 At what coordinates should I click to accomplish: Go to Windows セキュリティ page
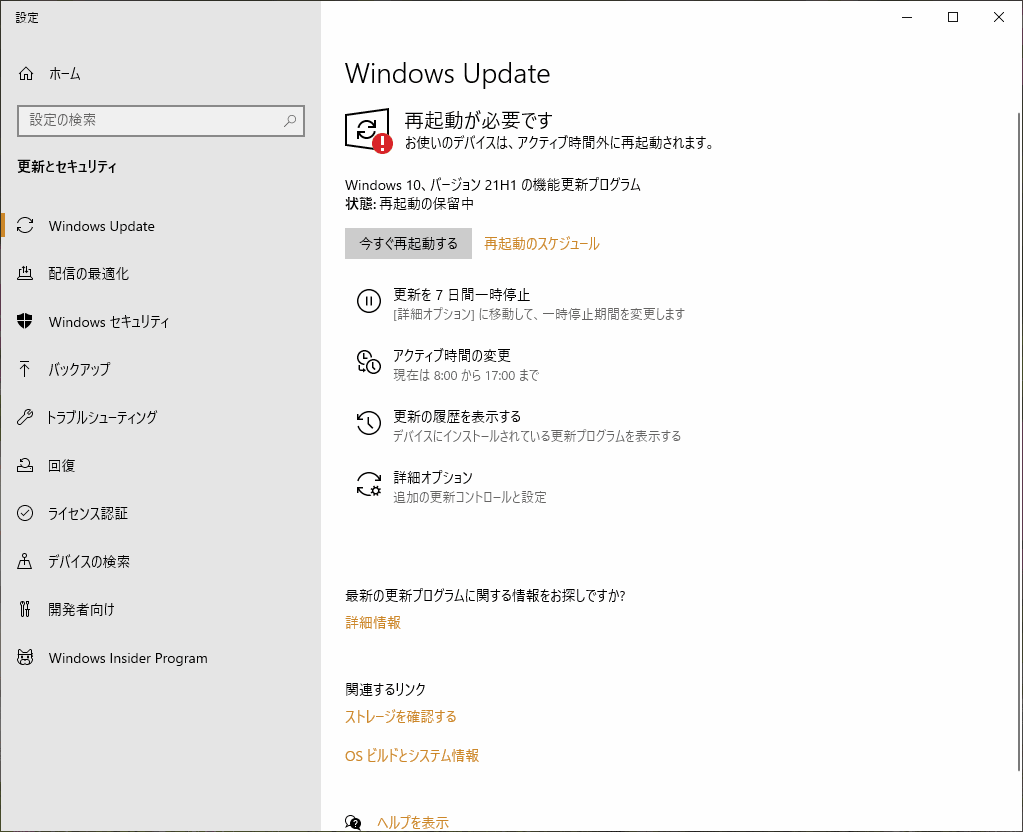pyautogui.click(x=160, y=322)
